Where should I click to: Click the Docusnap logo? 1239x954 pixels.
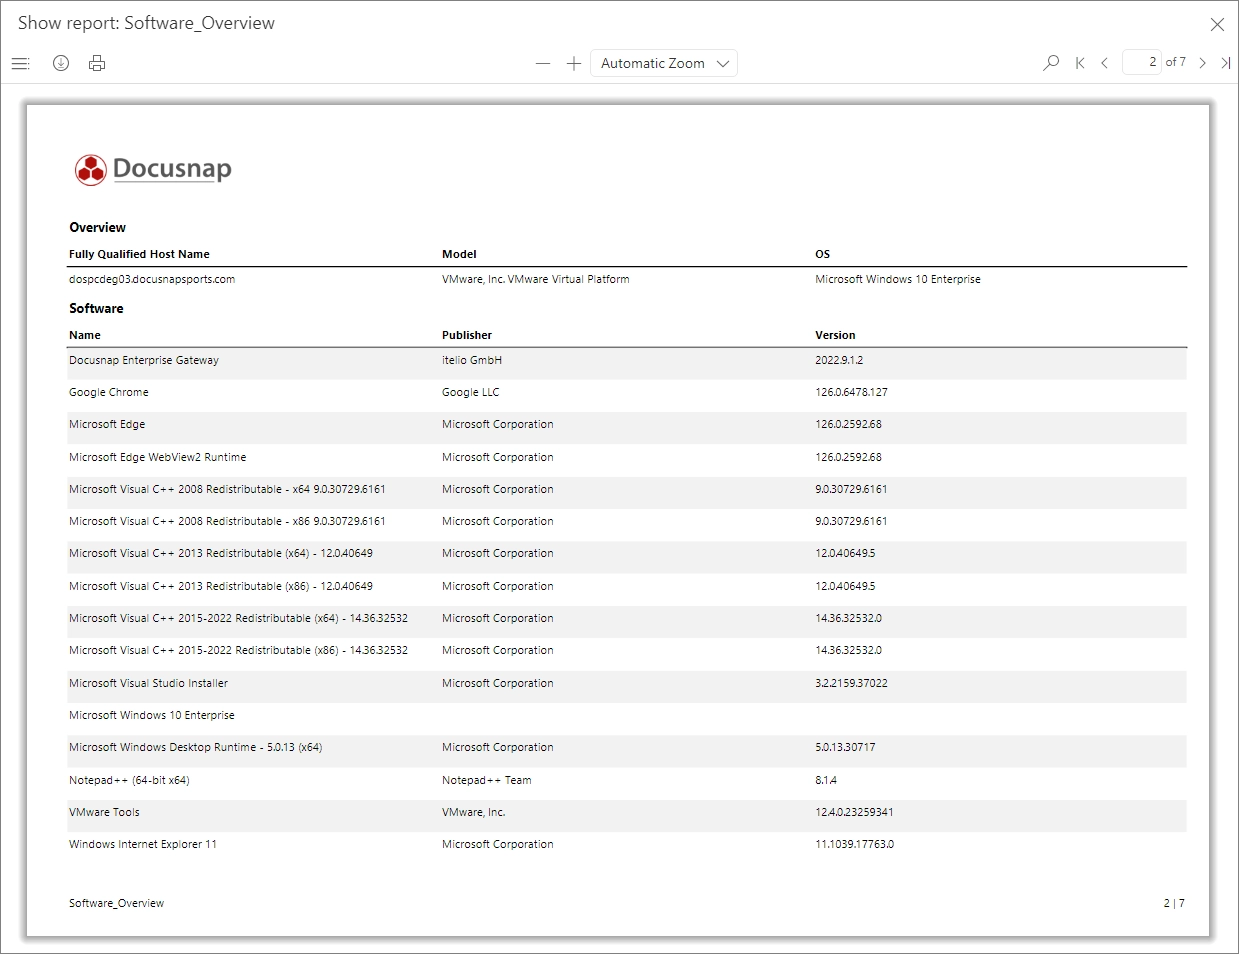(x=151, y=169)
